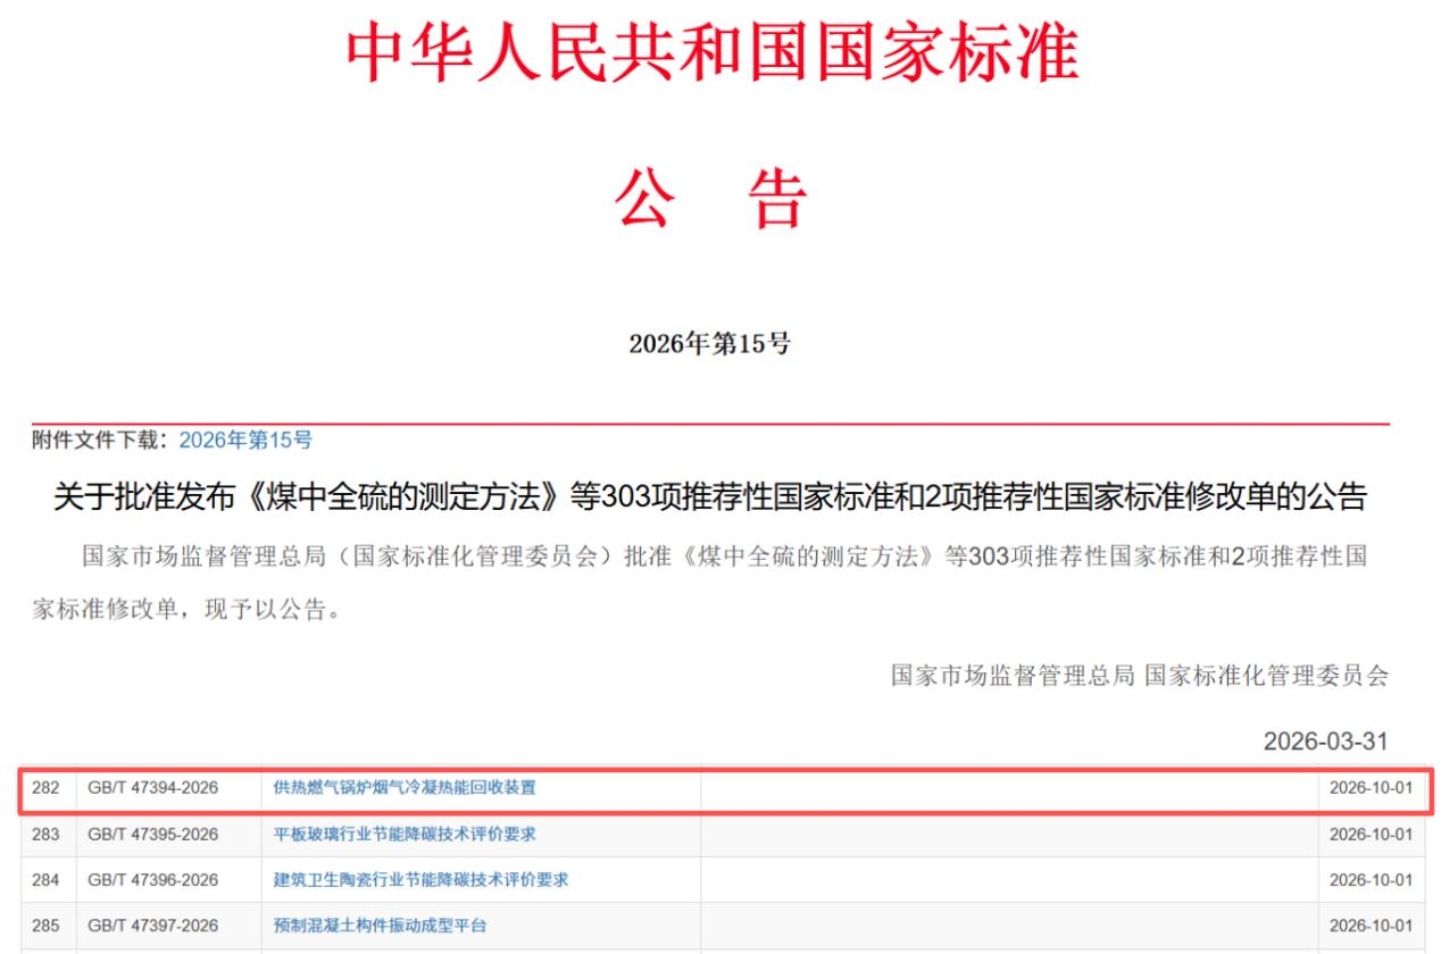The height and width of the screenshot is (954, 1441).
Task: Open the 供热燃气锅炉烟气冷凝热能回收装置 standard link
Action: pyautogui.click(x=404, y=788)
